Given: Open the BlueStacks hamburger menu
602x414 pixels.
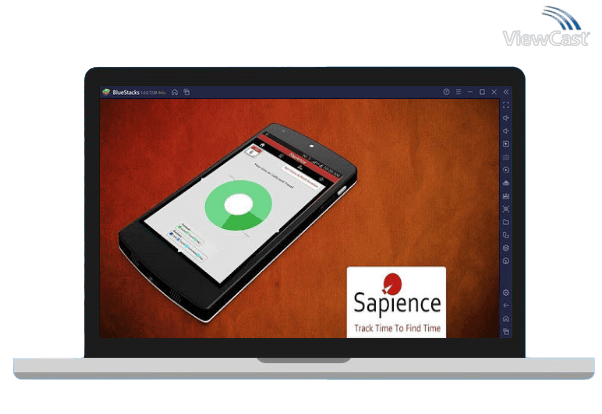Looking at the screenshot, I should [x=458, y=92].
